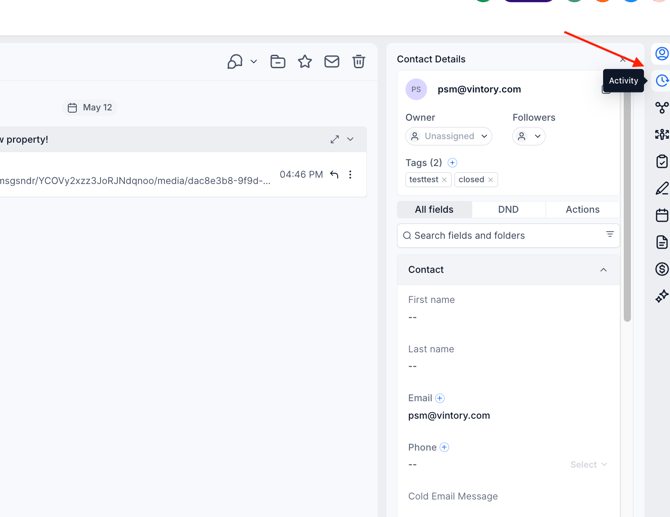The height and width of the screenshot is (517, 670).
Task: Open the Payments dollar sidebar icon
Action: tap(661, 269)
